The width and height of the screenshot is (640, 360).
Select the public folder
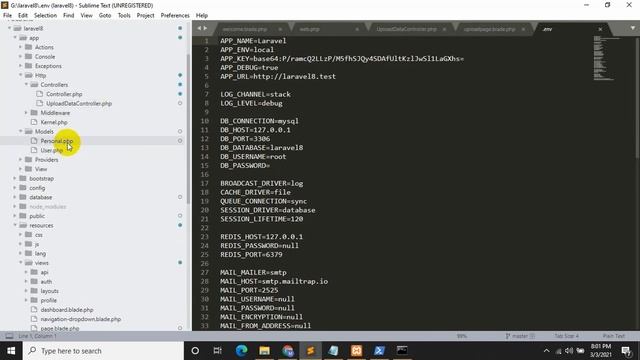(37, 216)
